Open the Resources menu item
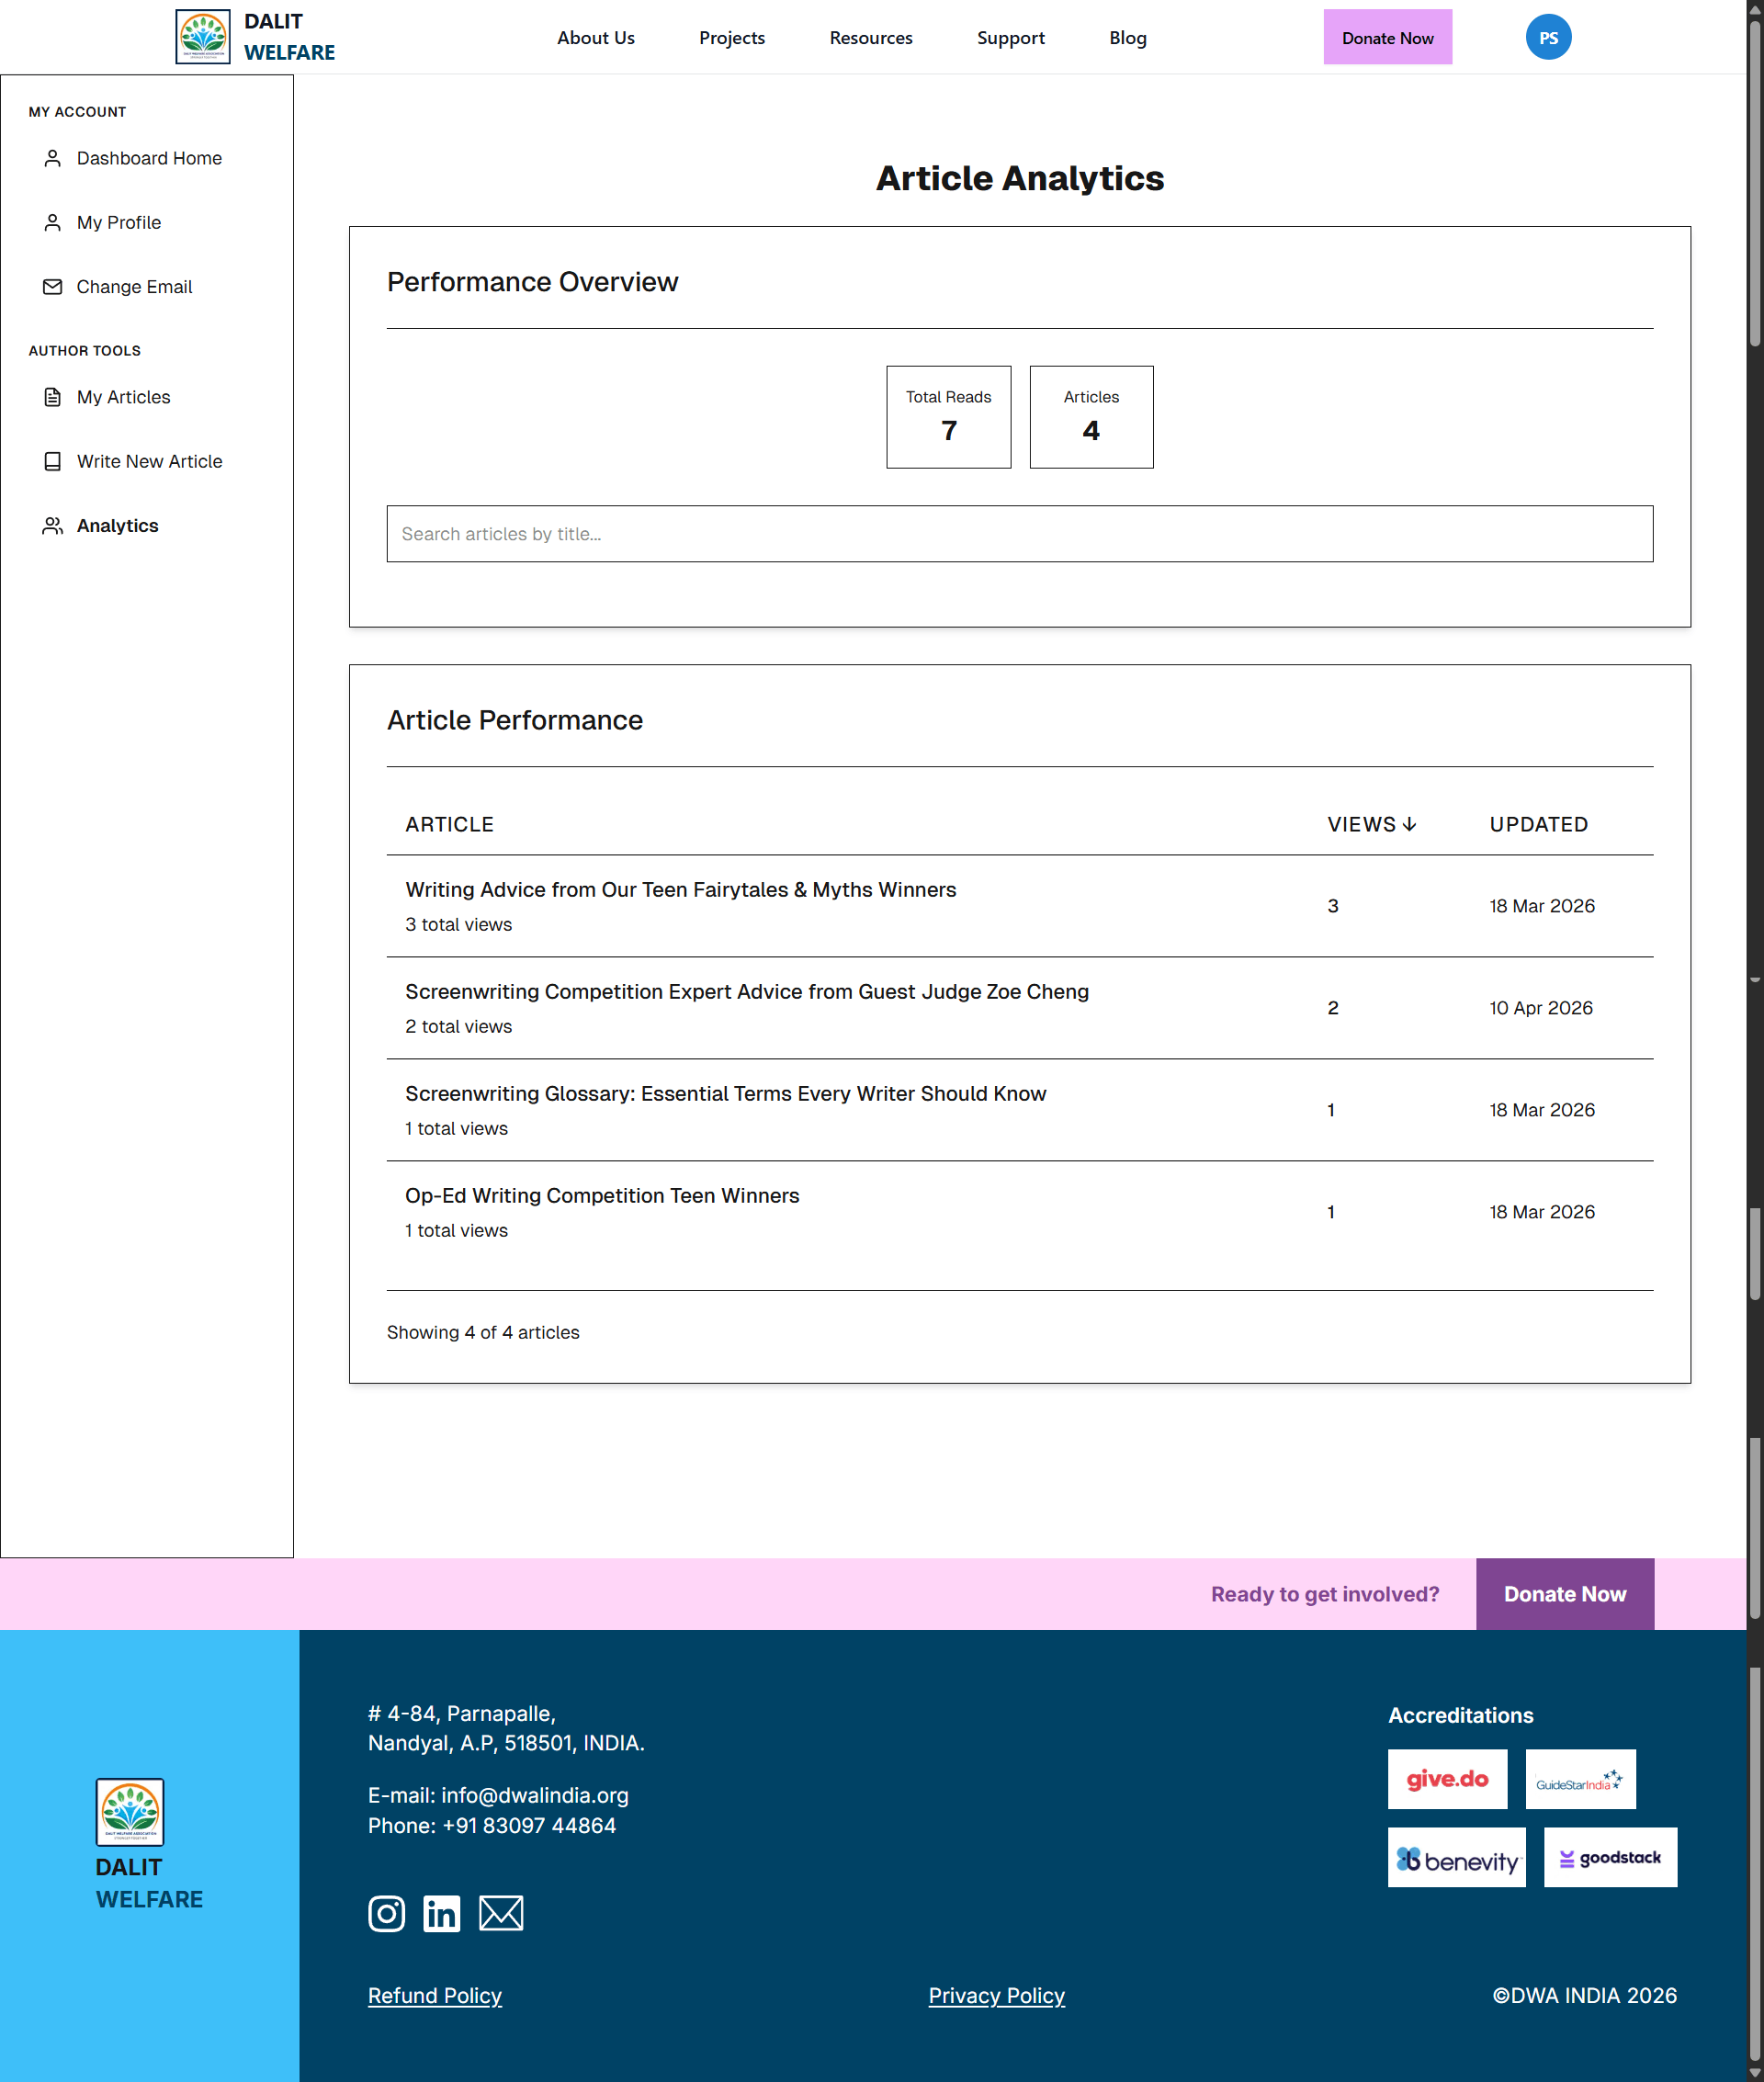Screen dimensions: 1764x2082 tap(870, 37)
